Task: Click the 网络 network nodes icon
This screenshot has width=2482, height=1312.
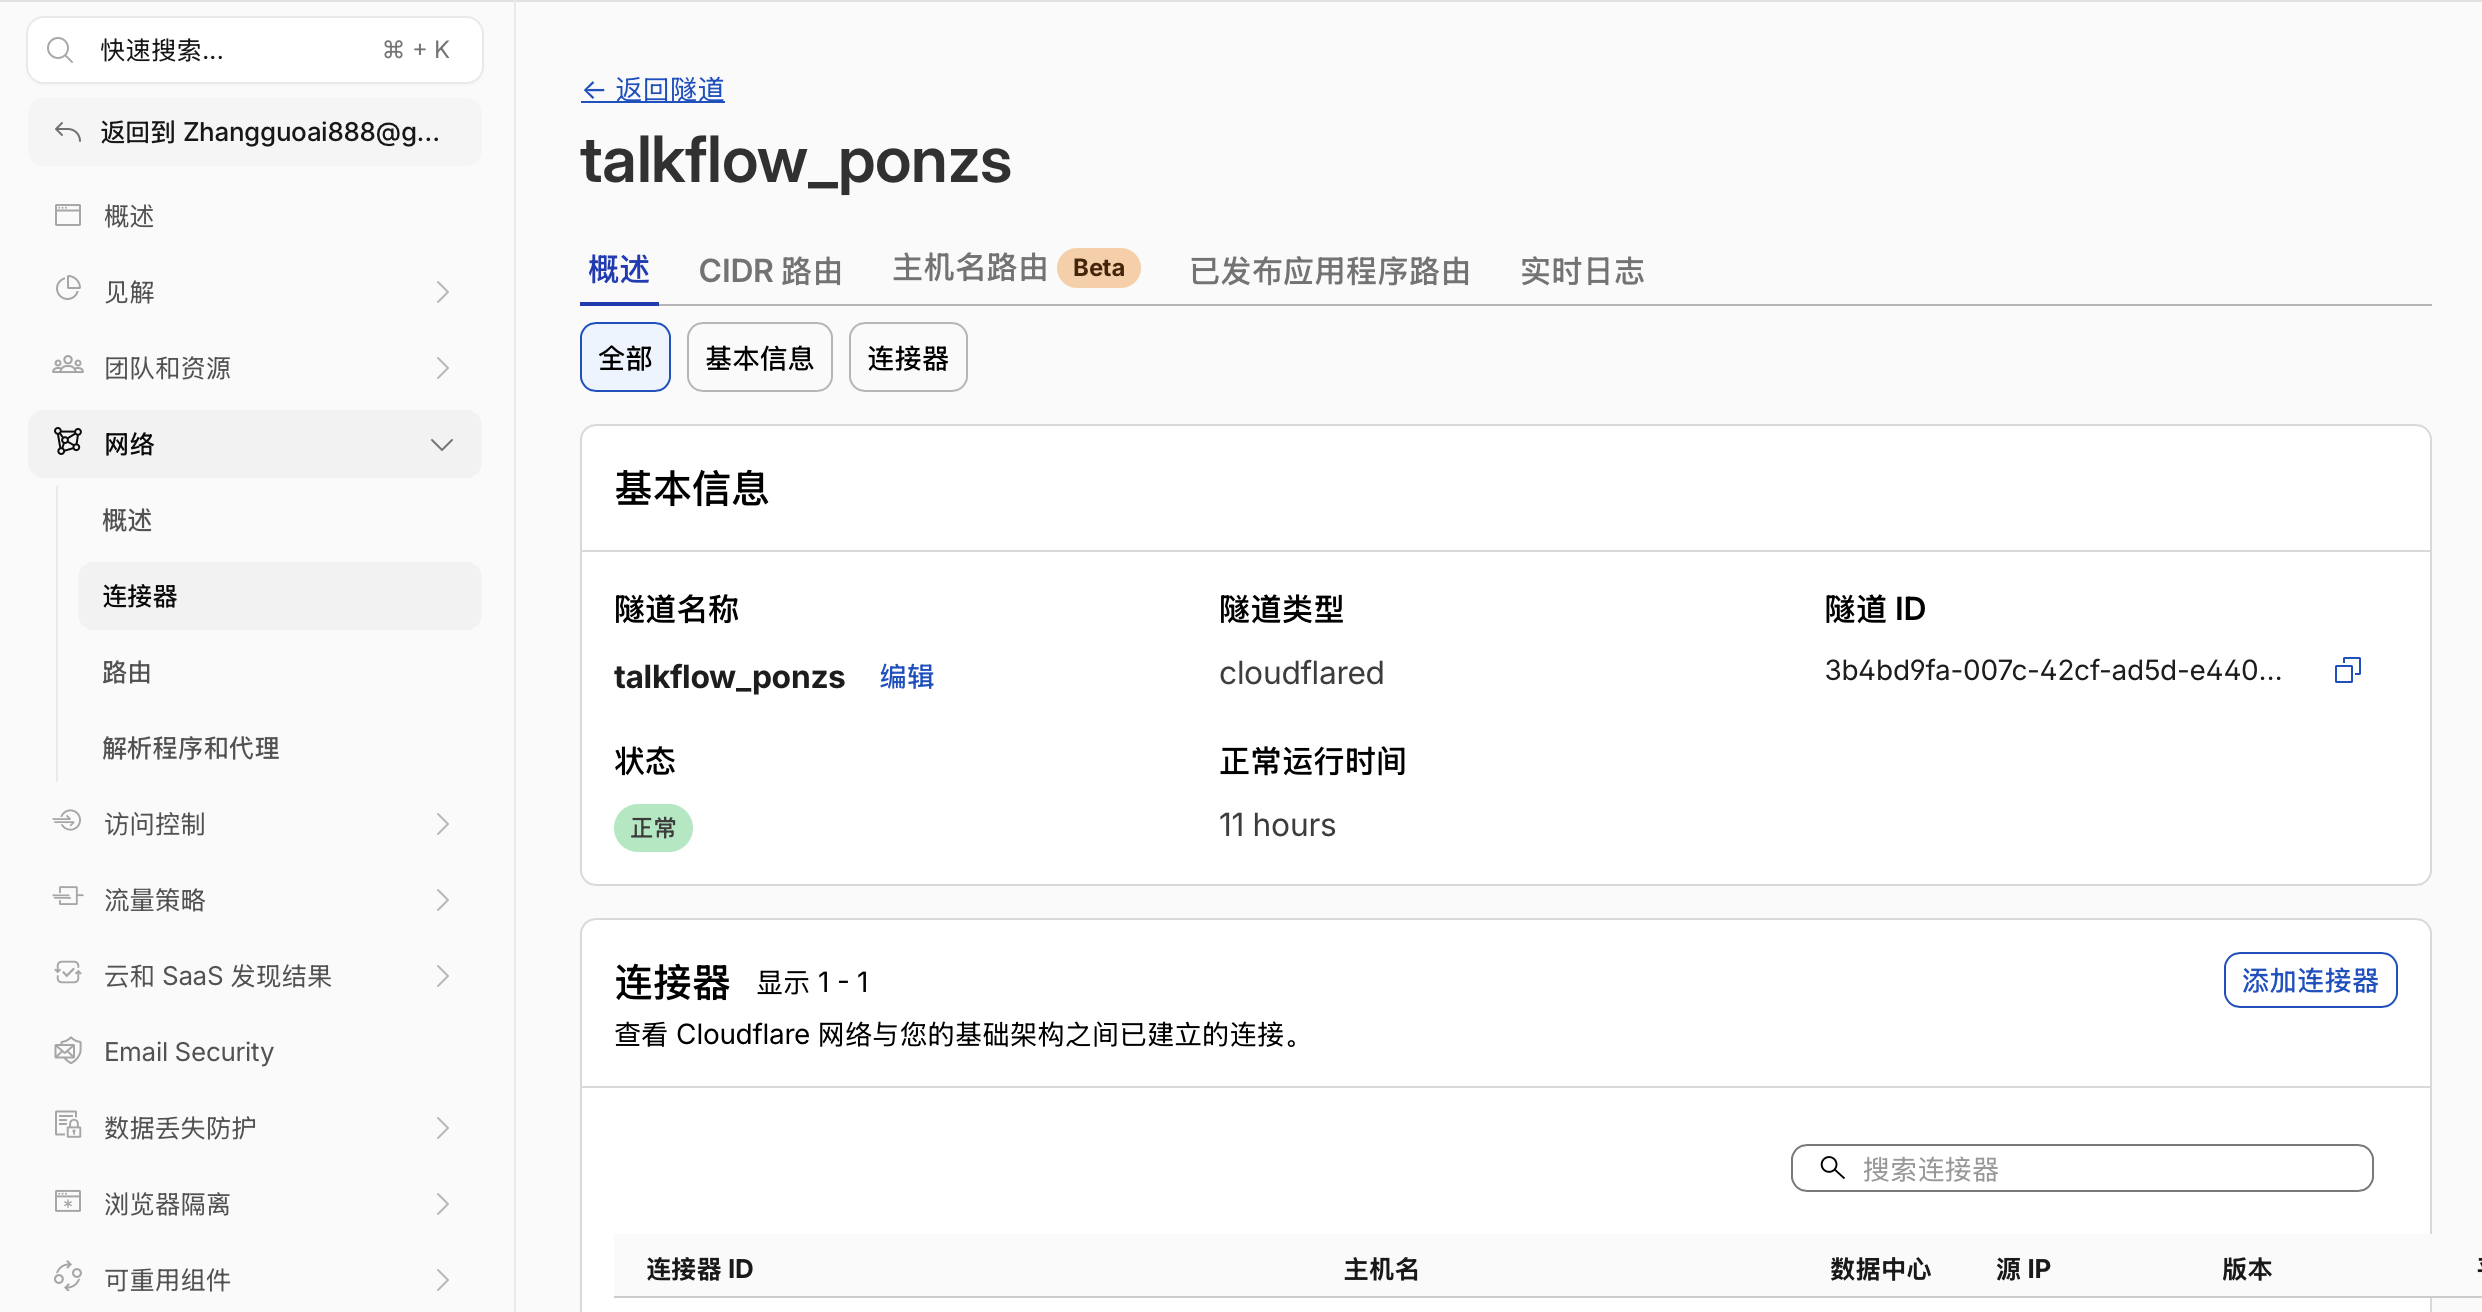Action: point(68,441)
